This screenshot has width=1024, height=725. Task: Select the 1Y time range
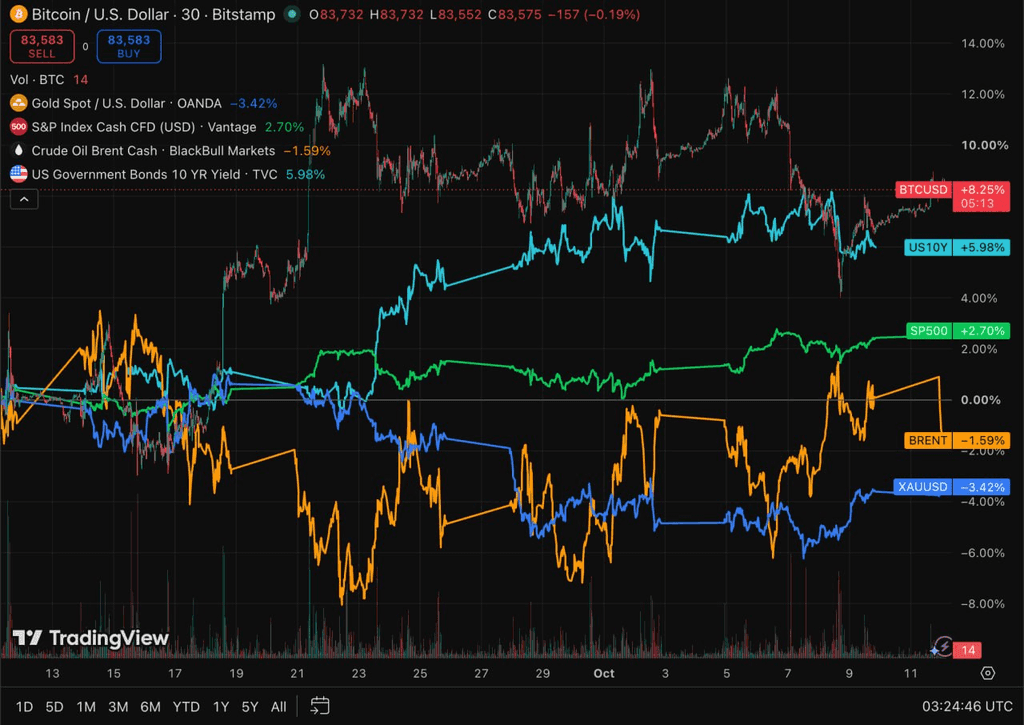coord(221,707)
